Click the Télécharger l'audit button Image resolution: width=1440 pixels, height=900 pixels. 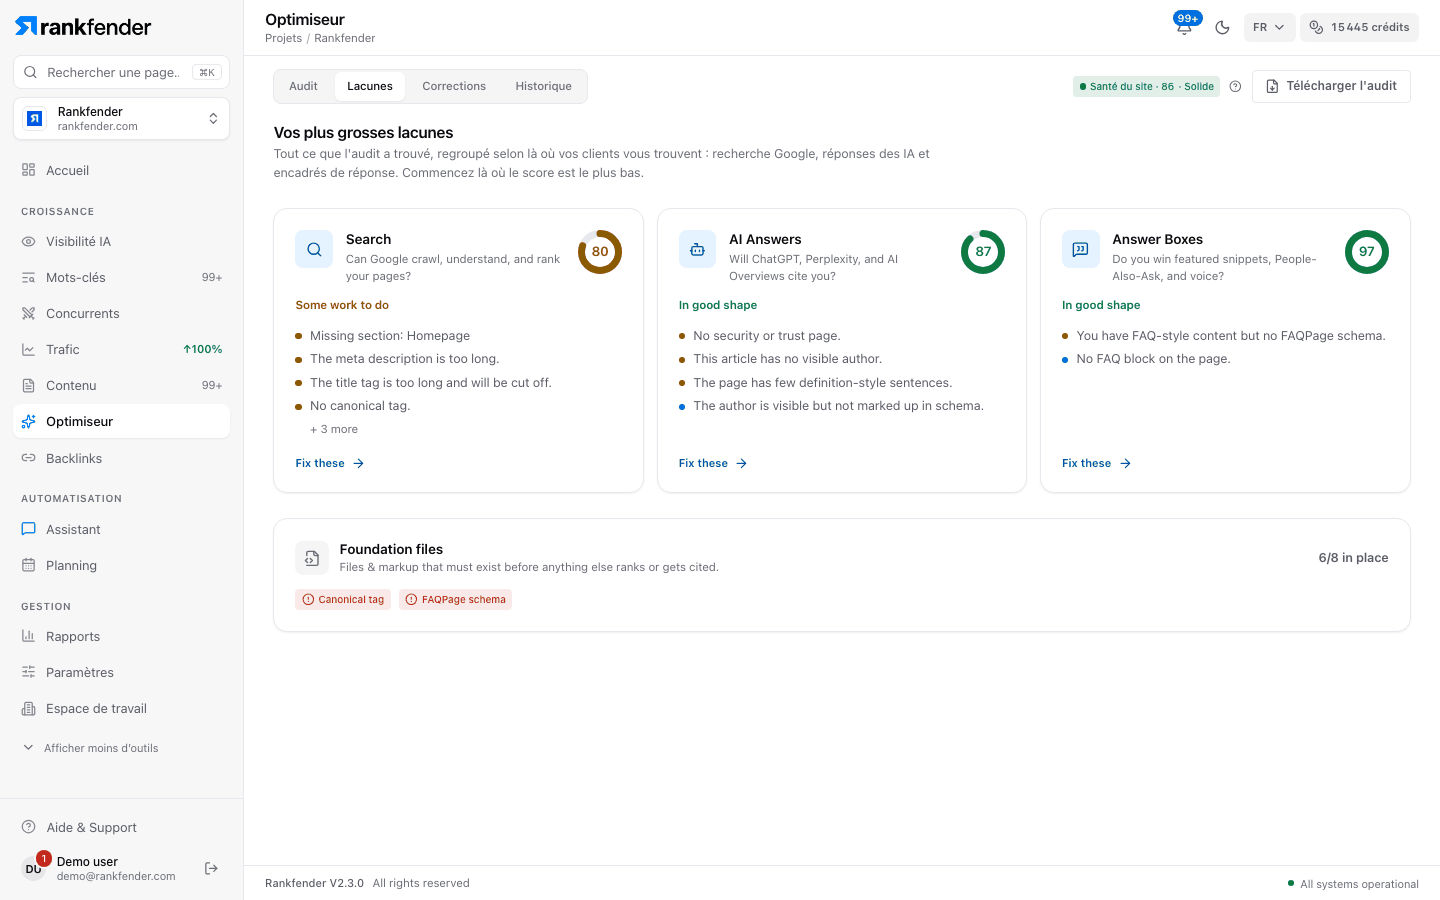point(1331,86)
